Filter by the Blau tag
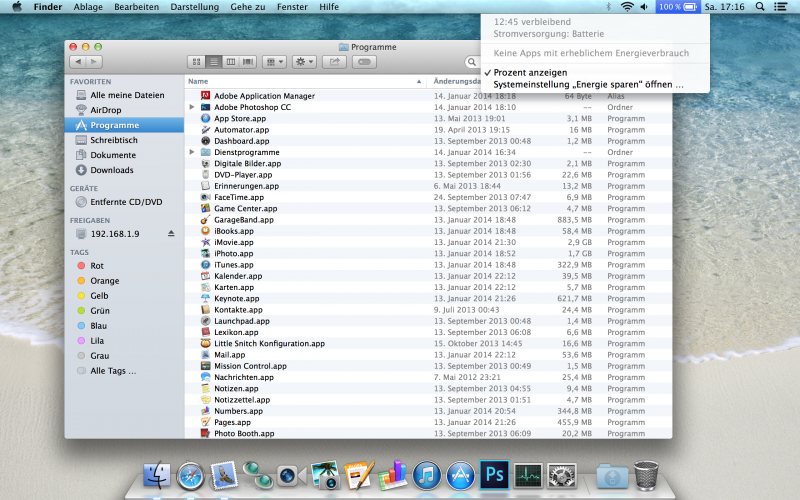Screen dimensions: 800x500 click(x=124, y=326)
